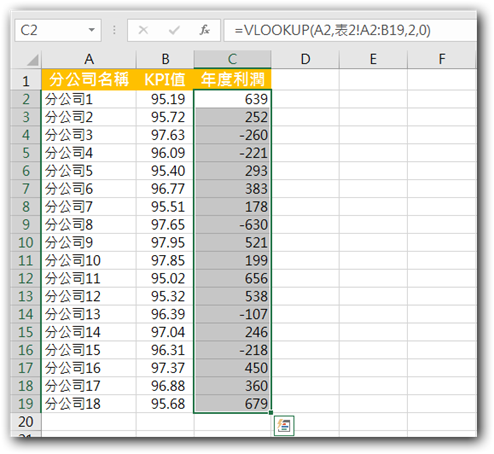This screenshot has width=494, height=454.
Task: Expand the Name Box dropdown arrow
Action: [91, 30]
